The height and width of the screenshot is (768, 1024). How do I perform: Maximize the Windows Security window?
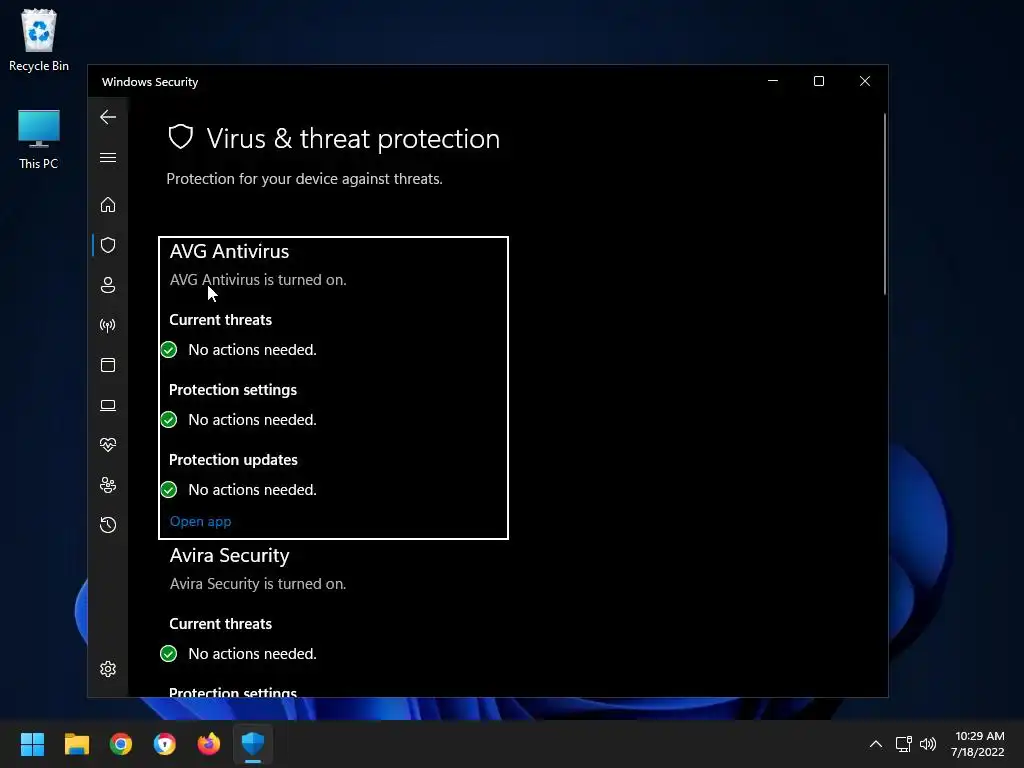click(819, 81)
